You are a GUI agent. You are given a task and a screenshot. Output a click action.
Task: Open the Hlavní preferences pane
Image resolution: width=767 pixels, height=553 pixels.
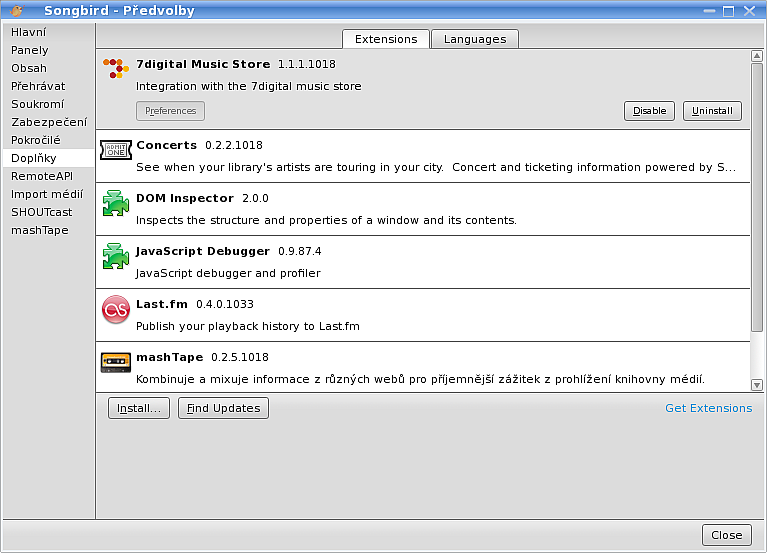click(48, 32)
